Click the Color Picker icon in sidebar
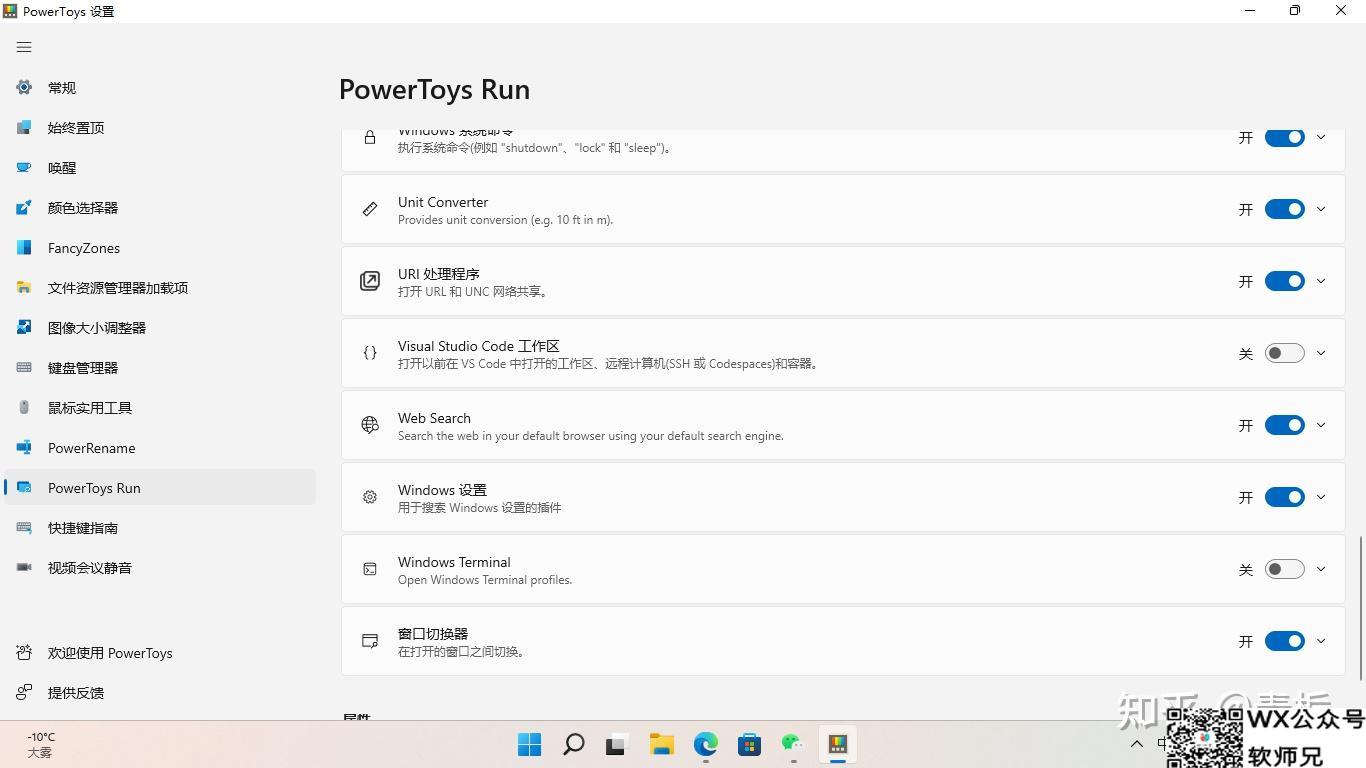 [24, 208]
